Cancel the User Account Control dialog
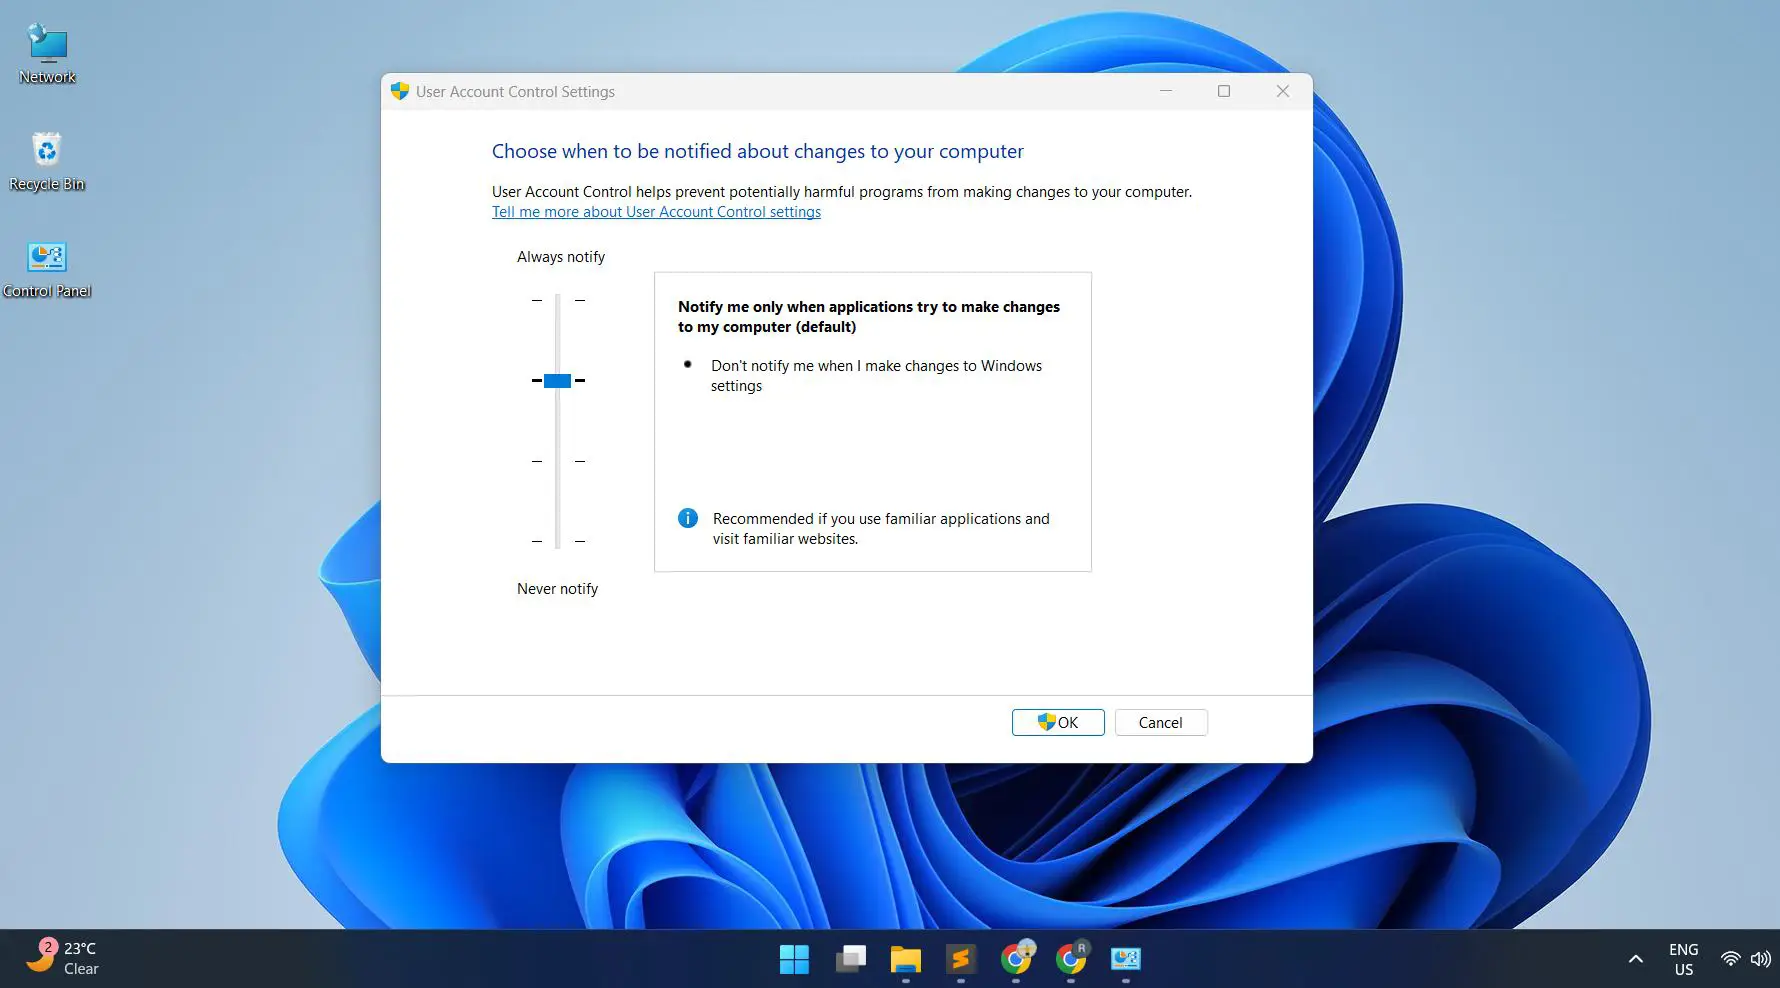Image resolution: width=1780 pixels, height=988 pixels. pyautogui.click(x=1160, y=722)
